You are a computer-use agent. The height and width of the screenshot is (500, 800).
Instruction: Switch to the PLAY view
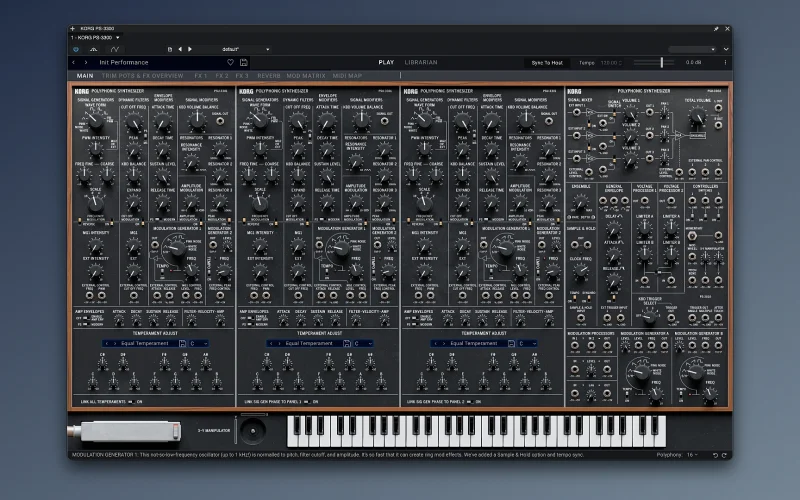point(386,62)
